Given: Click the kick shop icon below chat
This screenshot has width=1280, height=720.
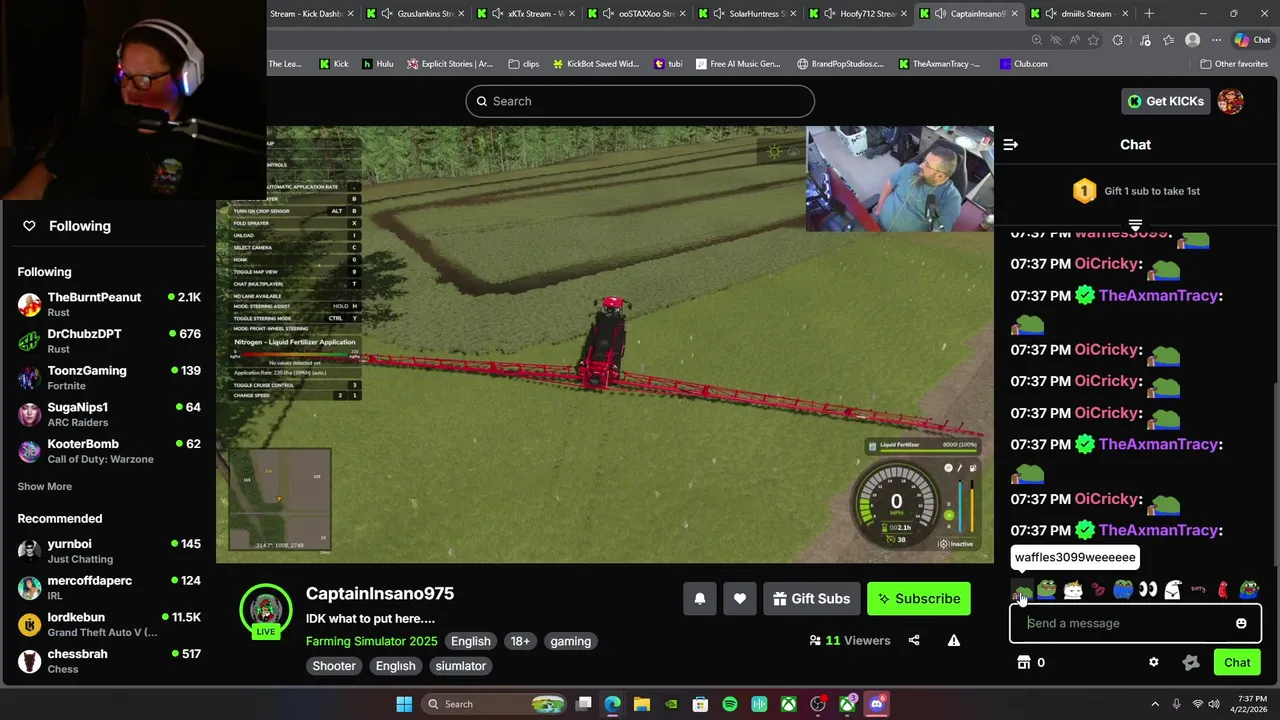Looking at the screenshot, I should (1024, 662).
